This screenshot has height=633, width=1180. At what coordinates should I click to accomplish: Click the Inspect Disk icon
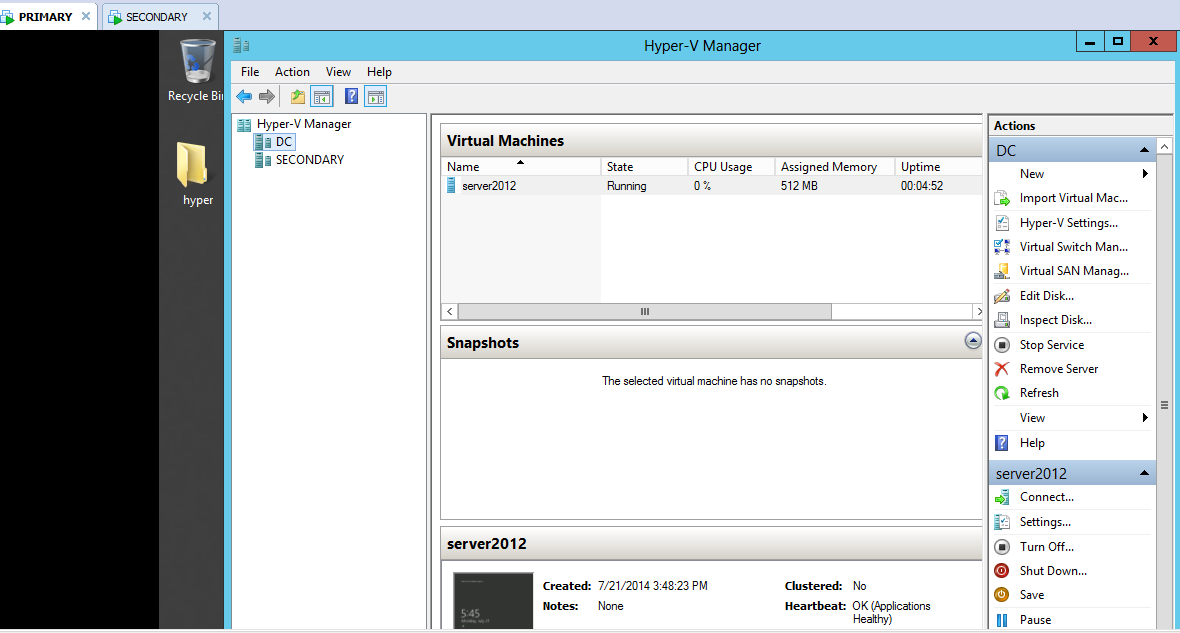[1002, 320]
